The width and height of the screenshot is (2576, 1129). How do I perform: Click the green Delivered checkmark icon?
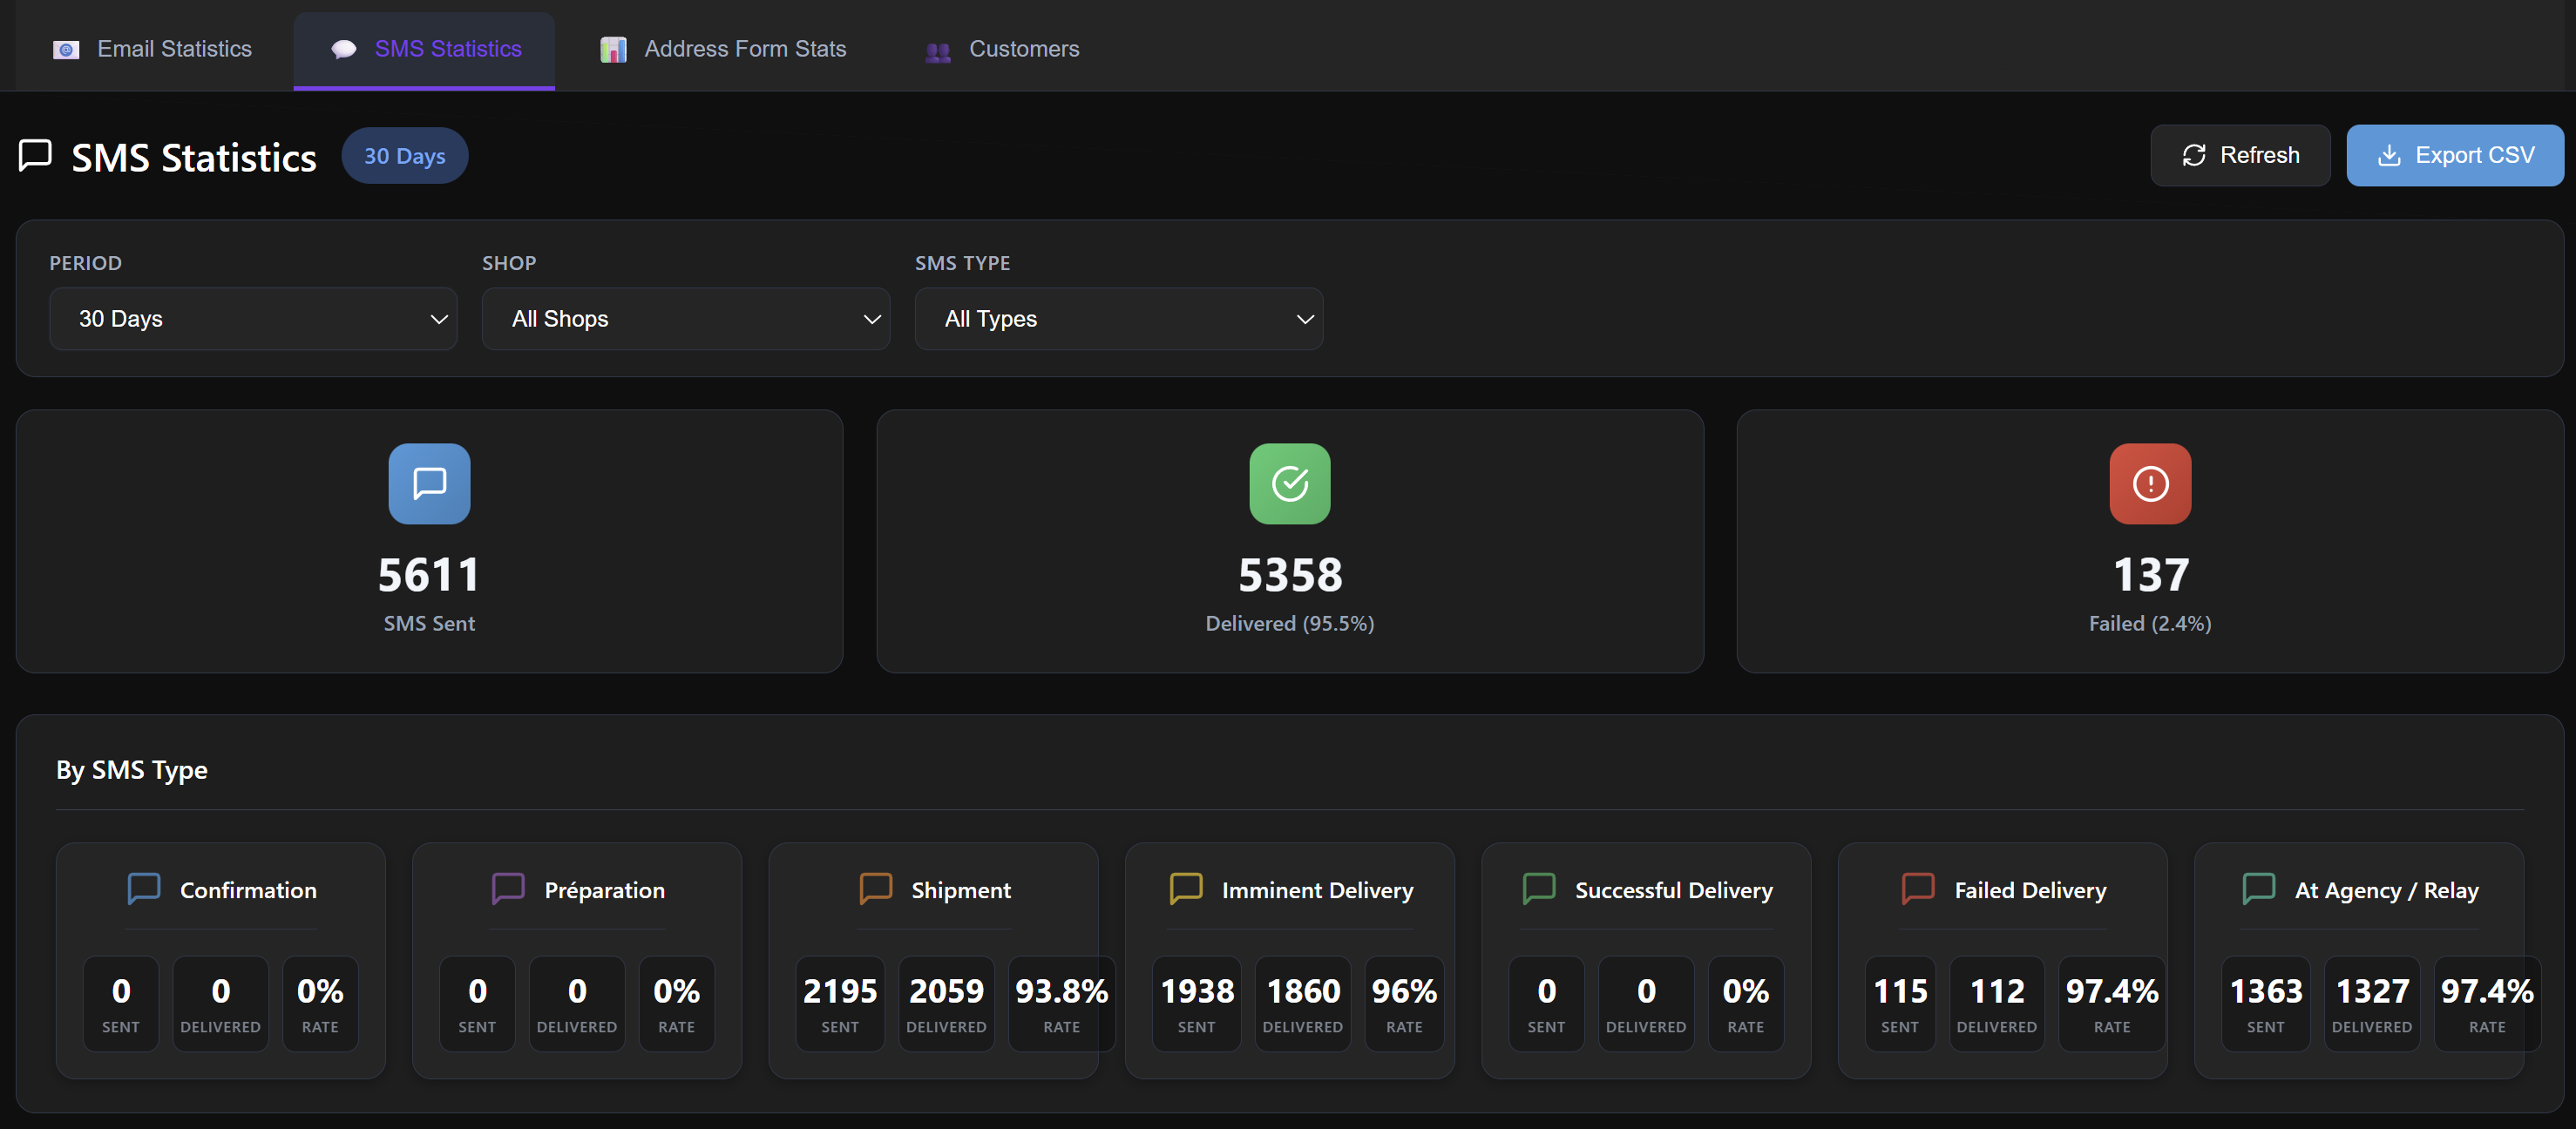(x=1290, y=484)
